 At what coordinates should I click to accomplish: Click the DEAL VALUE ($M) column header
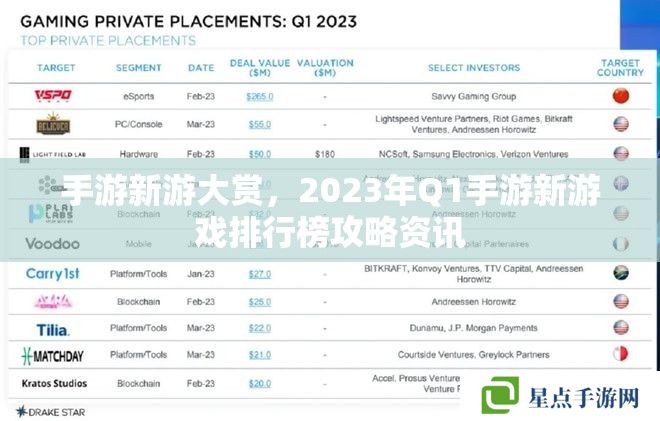260,68
